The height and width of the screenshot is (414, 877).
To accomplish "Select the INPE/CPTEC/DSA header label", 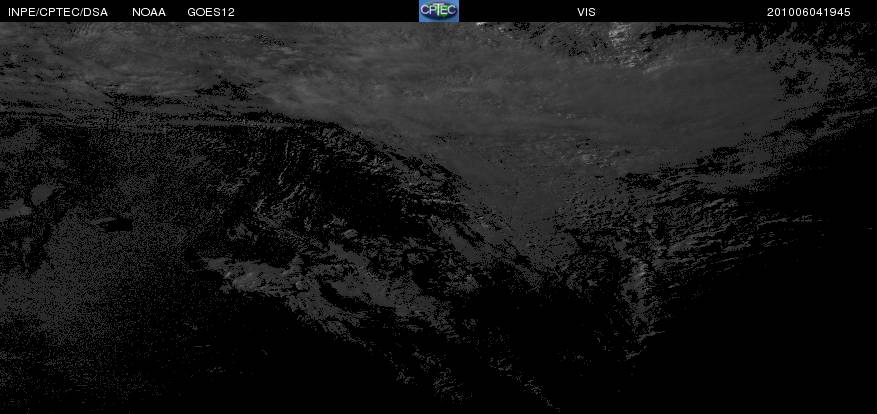I will pyautogui.click(x=58, y=12).
